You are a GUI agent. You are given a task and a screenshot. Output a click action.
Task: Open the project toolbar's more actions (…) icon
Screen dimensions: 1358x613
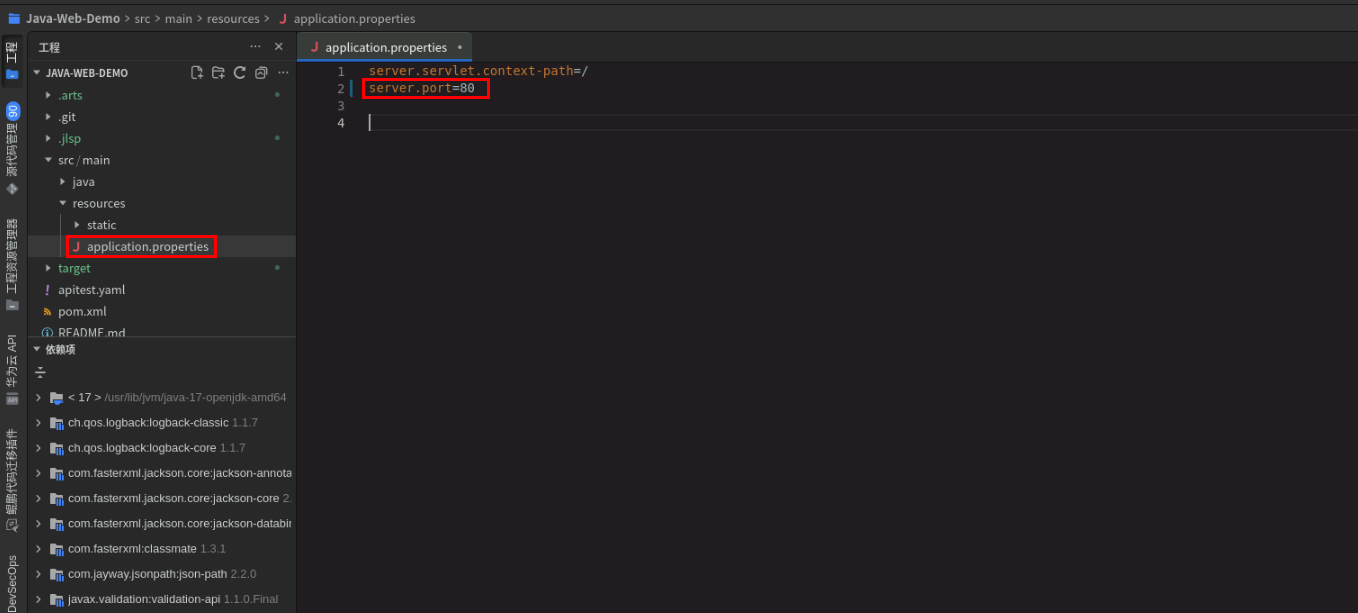tap(283, 72)
